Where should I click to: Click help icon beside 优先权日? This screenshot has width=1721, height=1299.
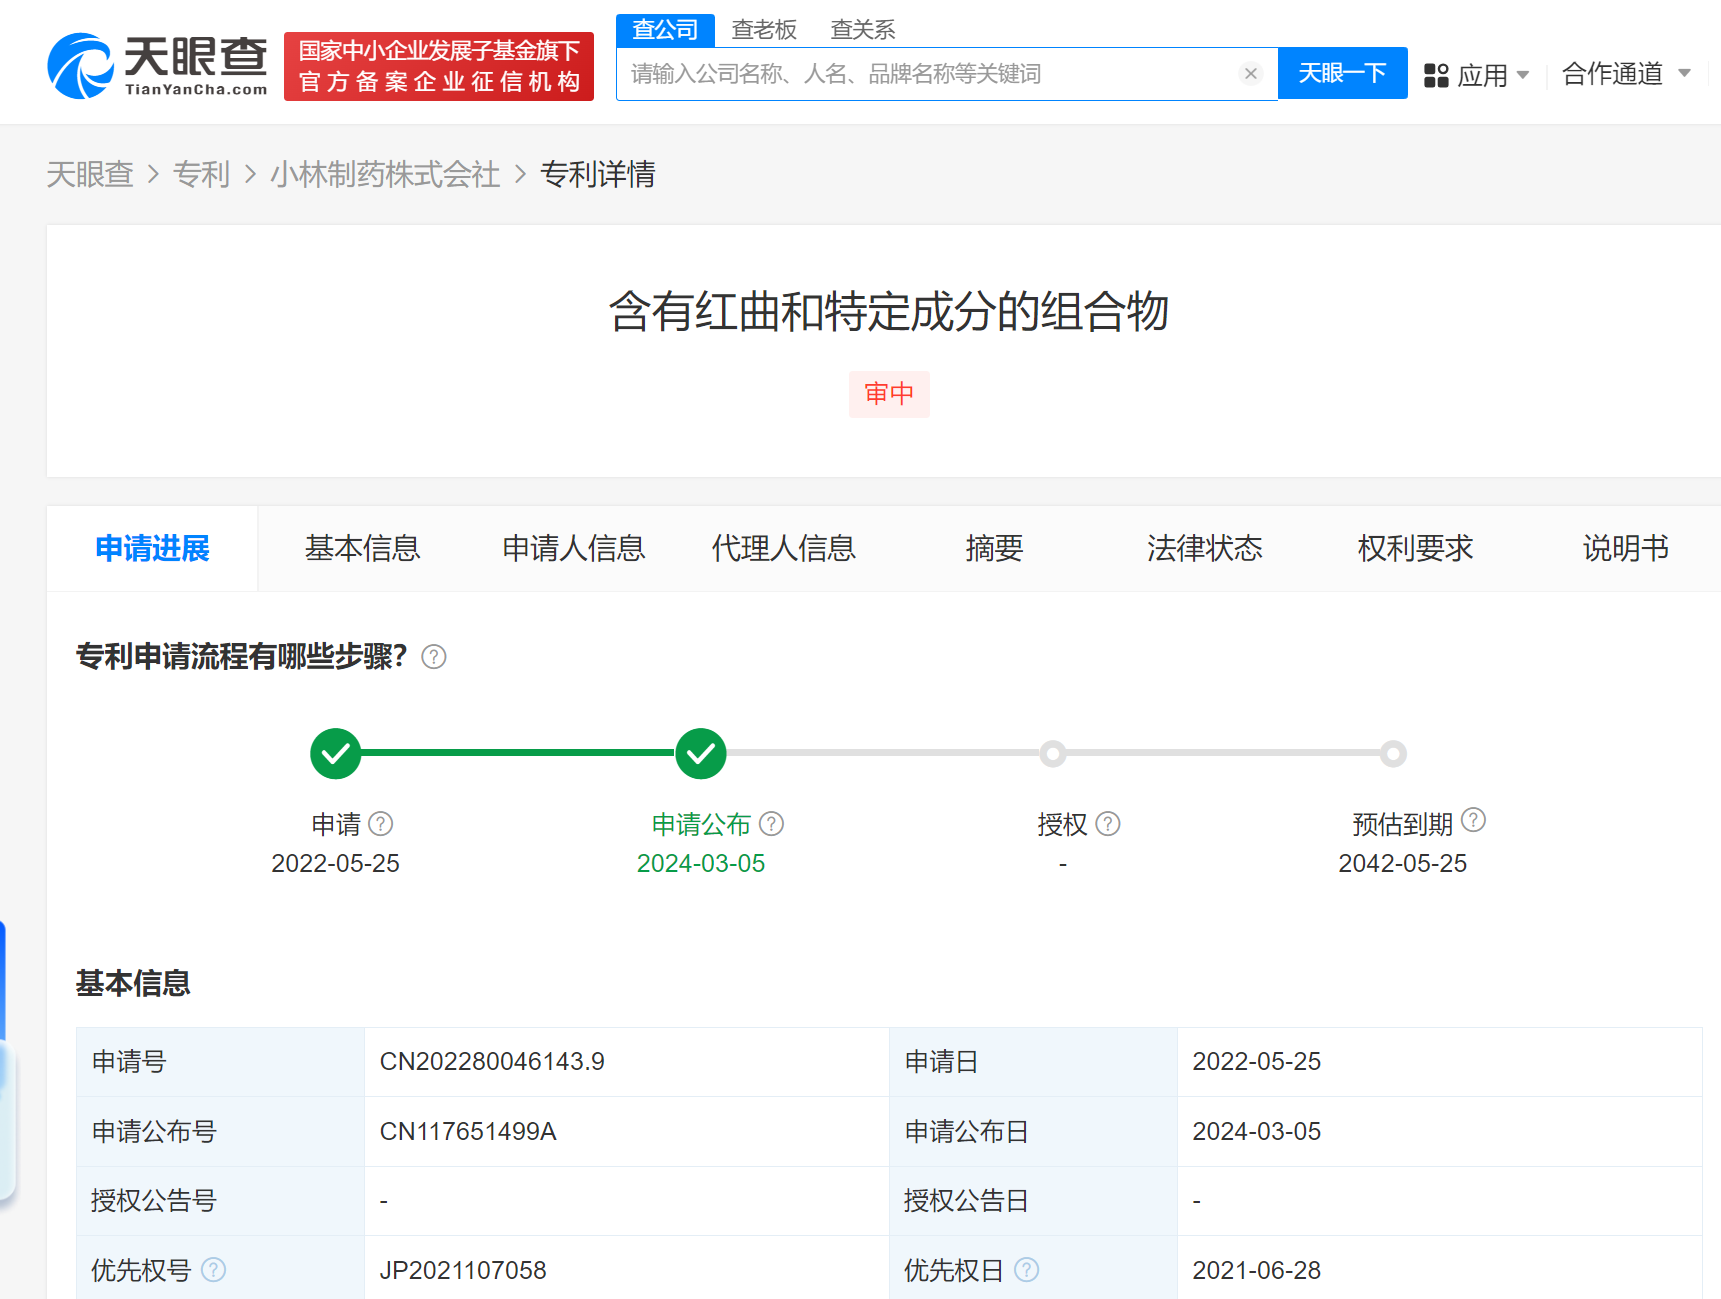coord(1026,1270)
